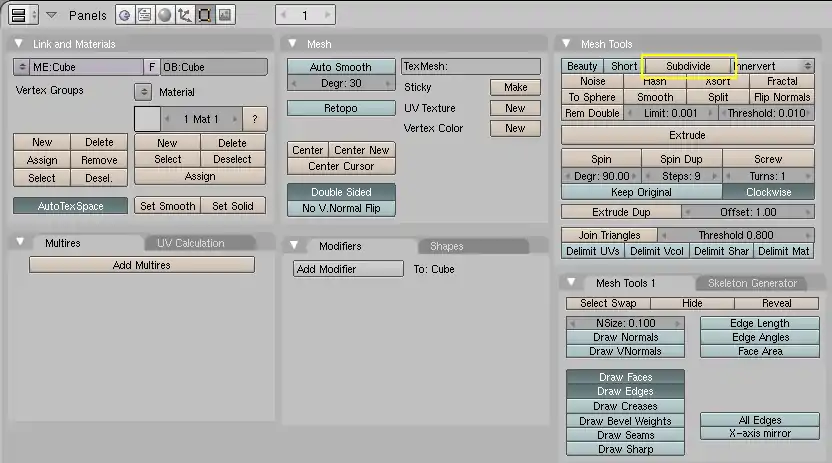Click the material color swatch
This screenshot has height=463, width=832.
point(147,119)
